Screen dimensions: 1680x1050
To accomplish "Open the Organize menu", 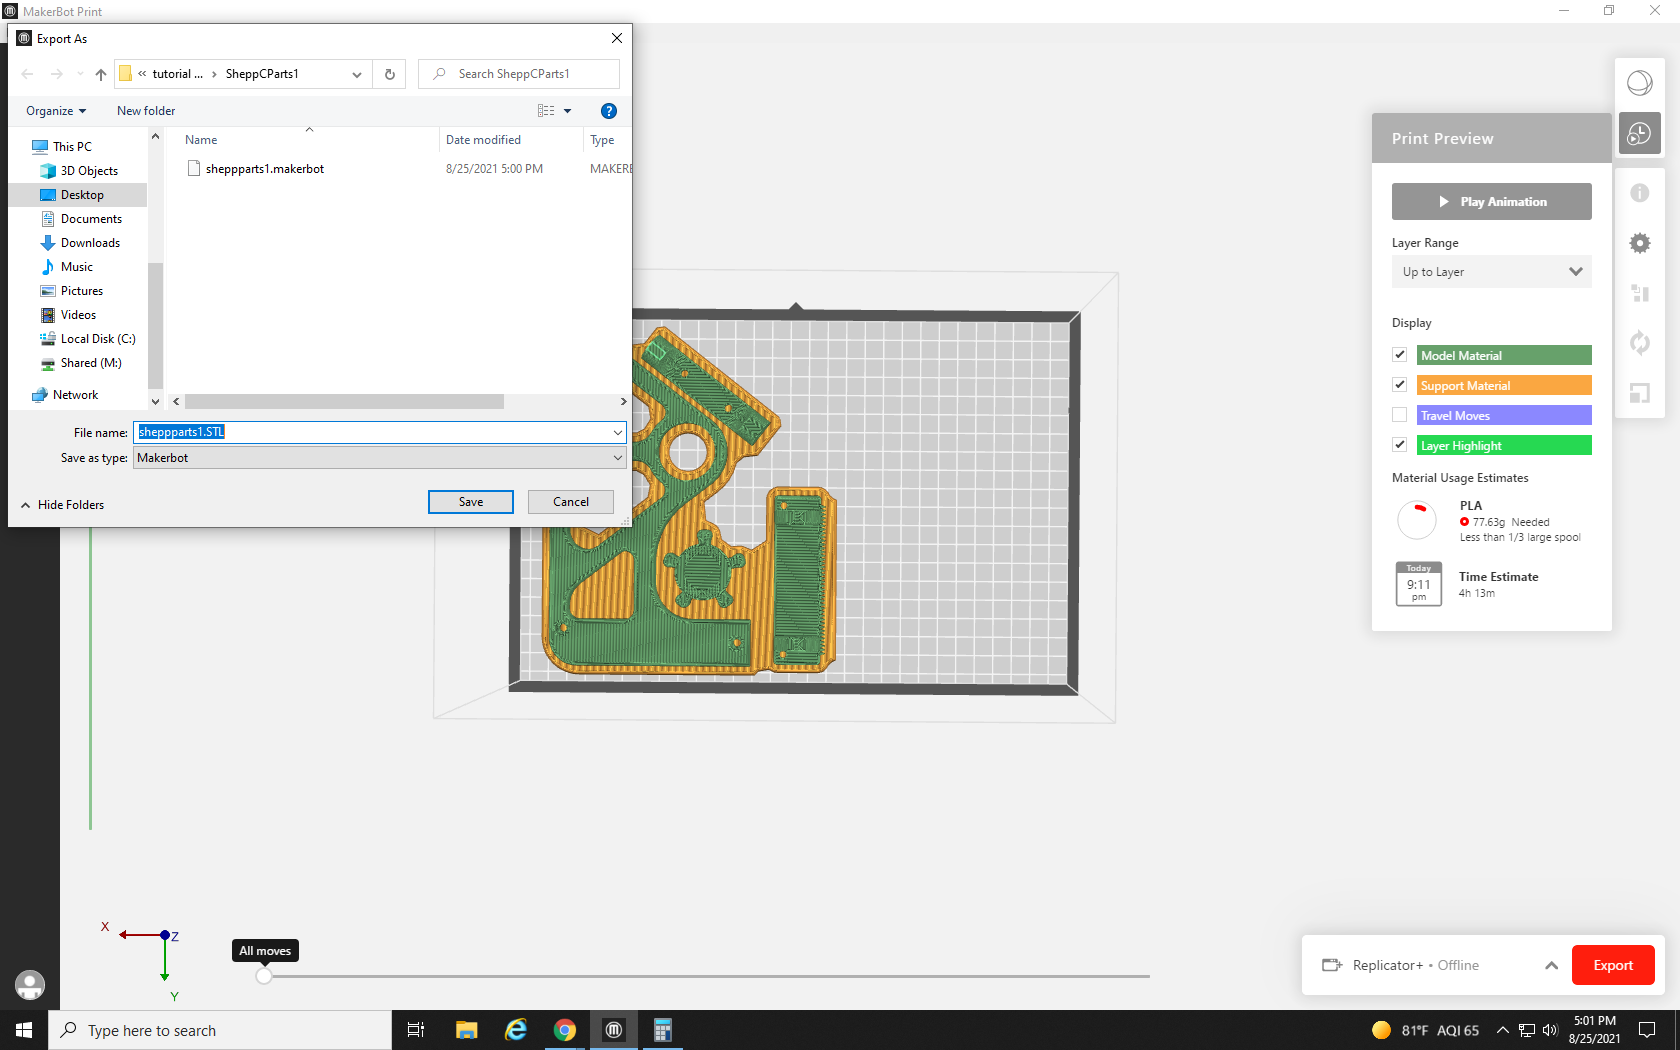I will pos(56,111).
